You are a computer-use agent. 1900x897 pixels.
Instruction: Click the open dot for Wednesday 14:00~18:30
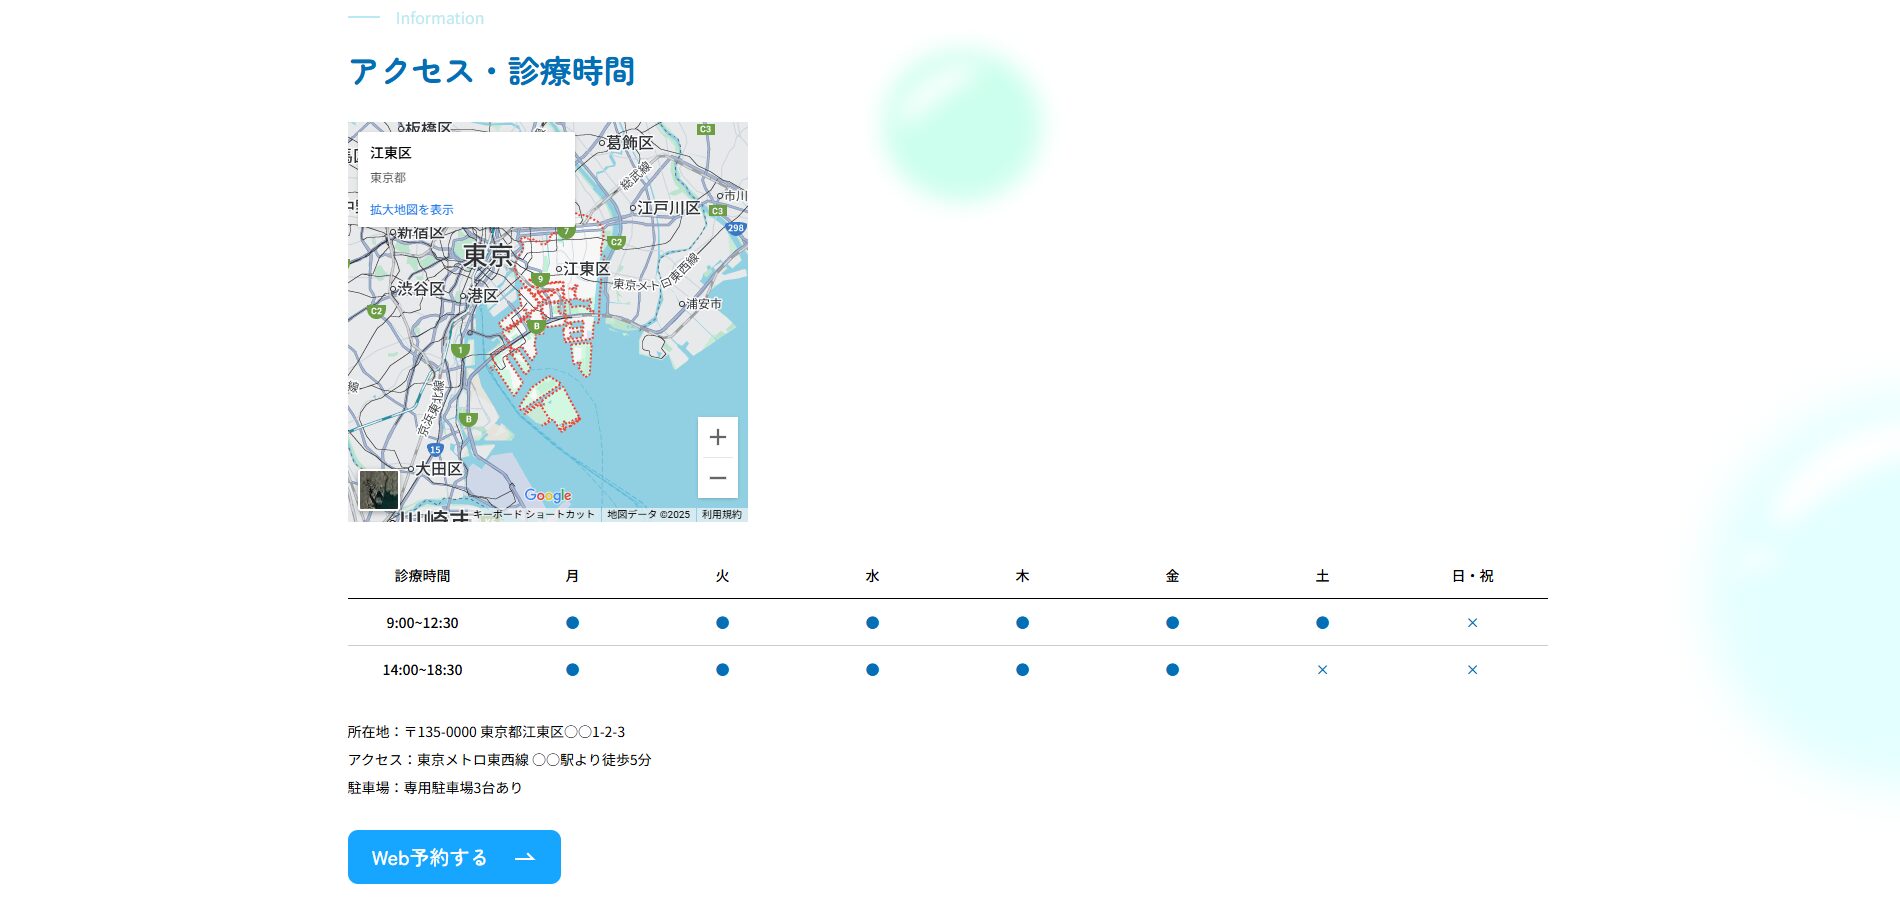[x=872, y=670]
